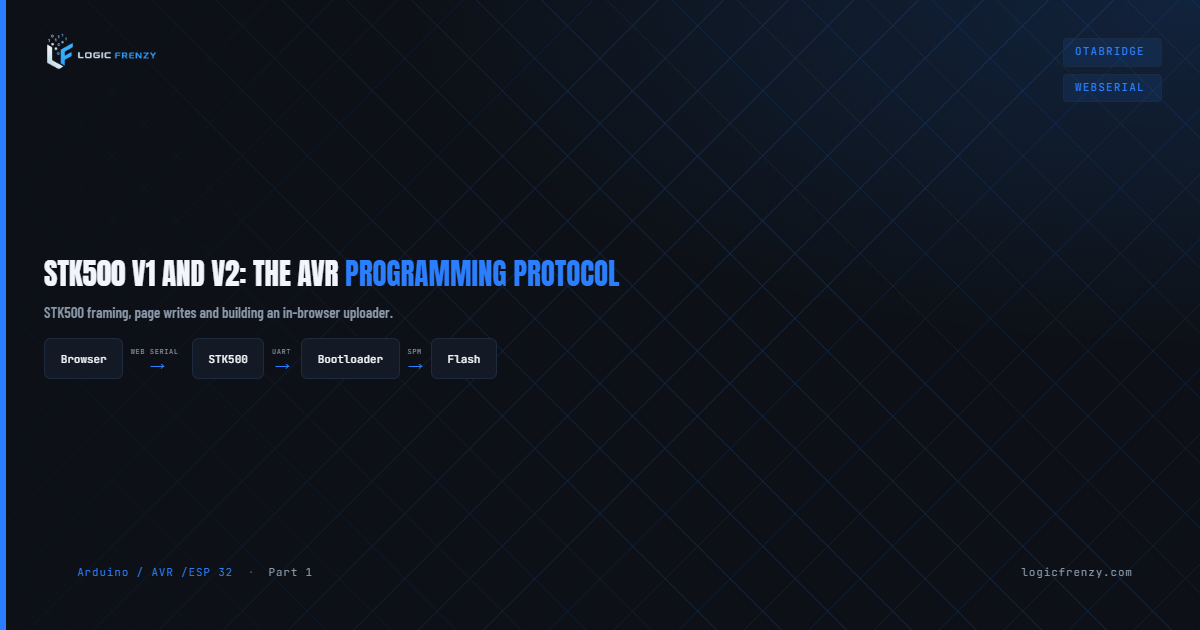Select the WEBSERIAL tag
This screenshot has width=1200, height=630.
coord(1112,88)
